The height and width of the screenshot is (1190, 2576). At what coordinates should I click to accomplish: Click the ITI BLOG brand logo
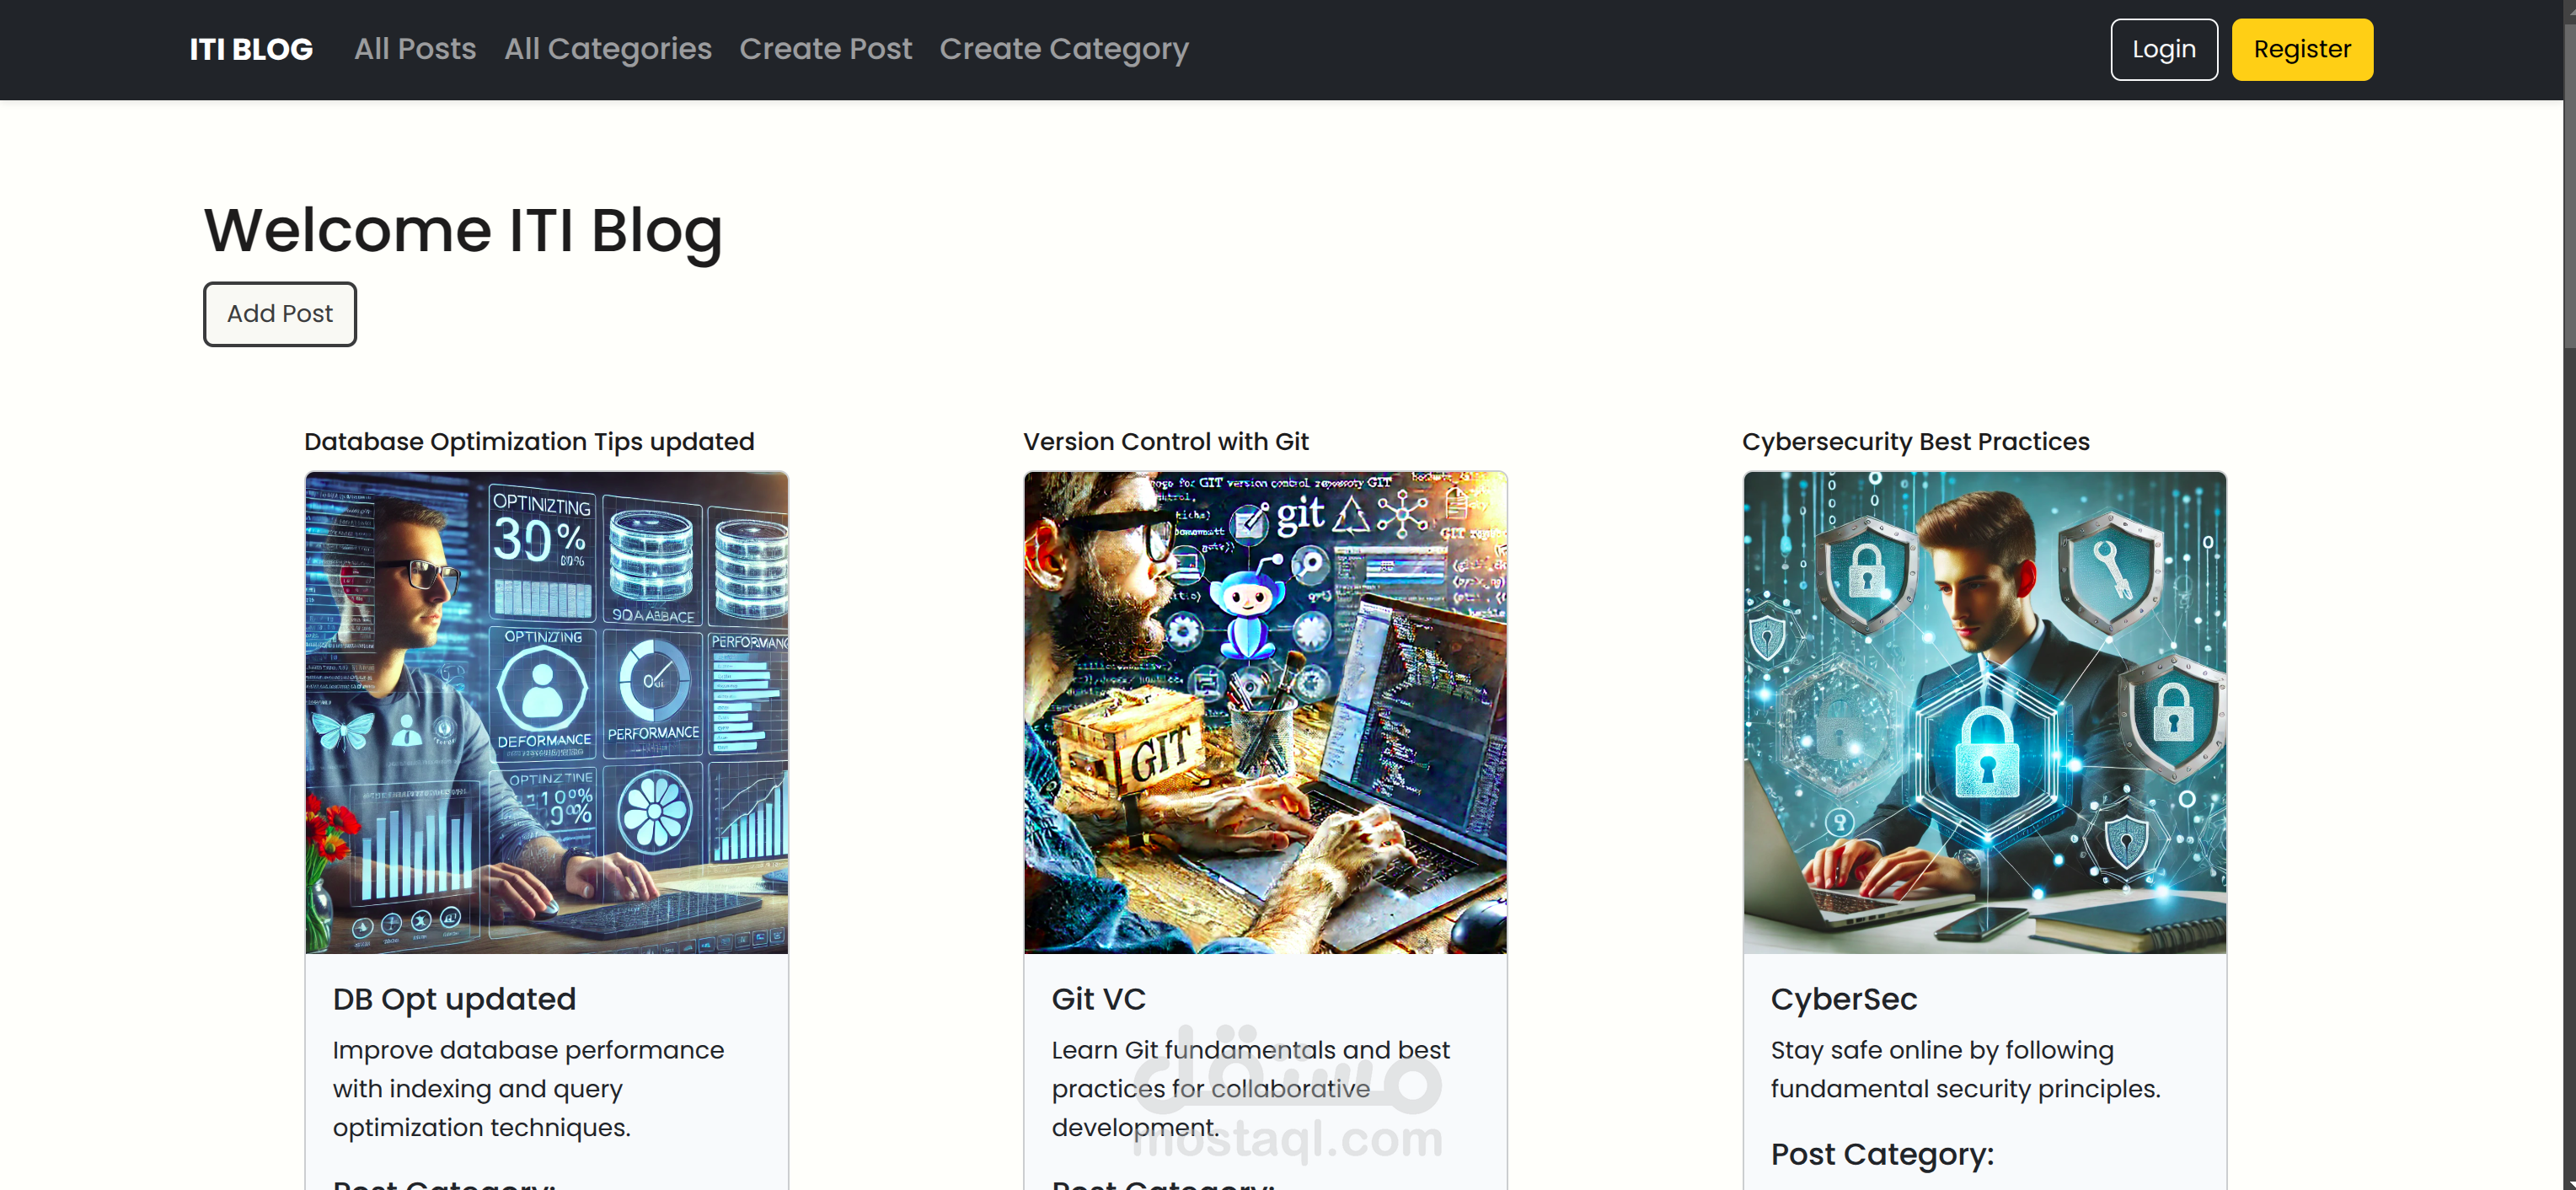pos(251,49)
